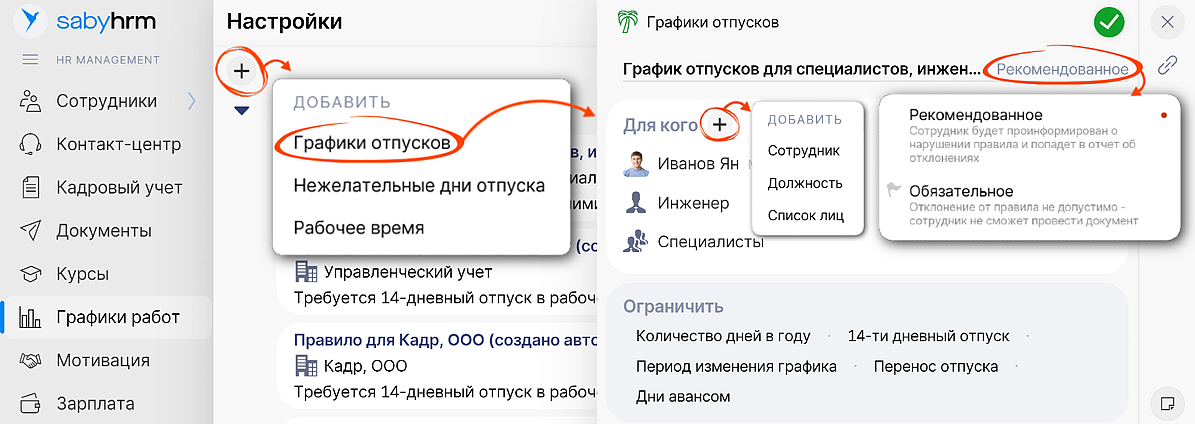
Task: Select the Рекомендованное rule type option
Action: (x=975, y=116)
